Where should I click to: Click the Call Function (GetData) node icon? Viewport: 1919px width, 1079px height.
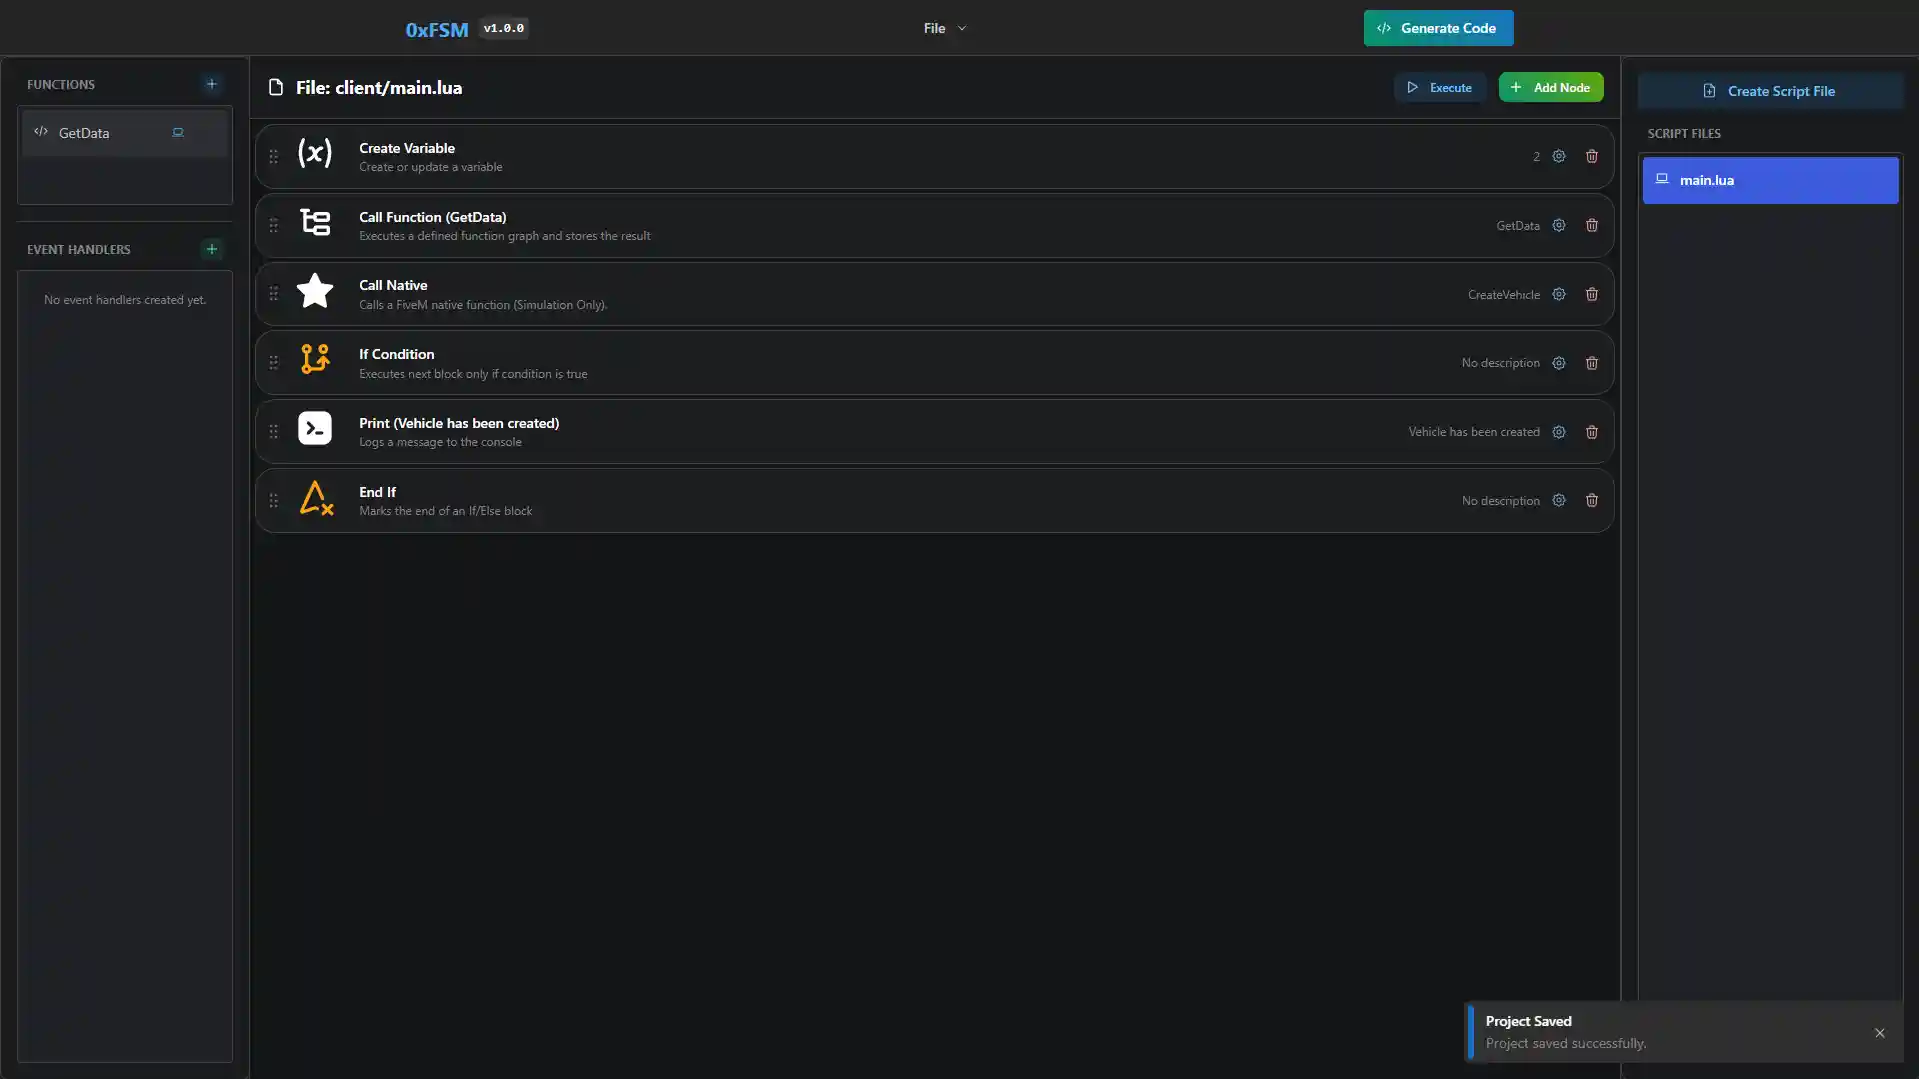(x=313, y=224)
